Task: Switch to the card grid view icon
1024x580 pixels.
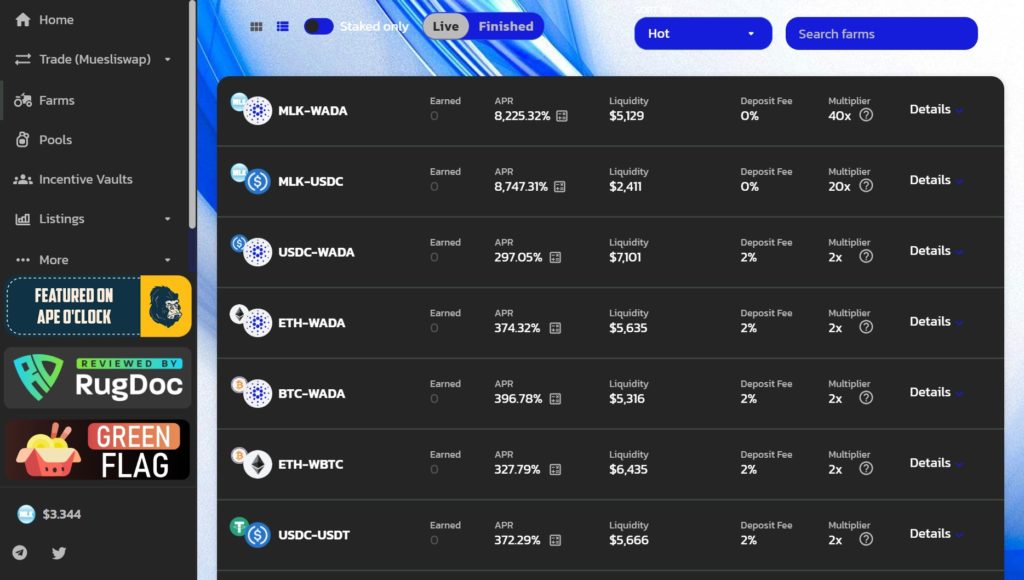Action: 256,27
